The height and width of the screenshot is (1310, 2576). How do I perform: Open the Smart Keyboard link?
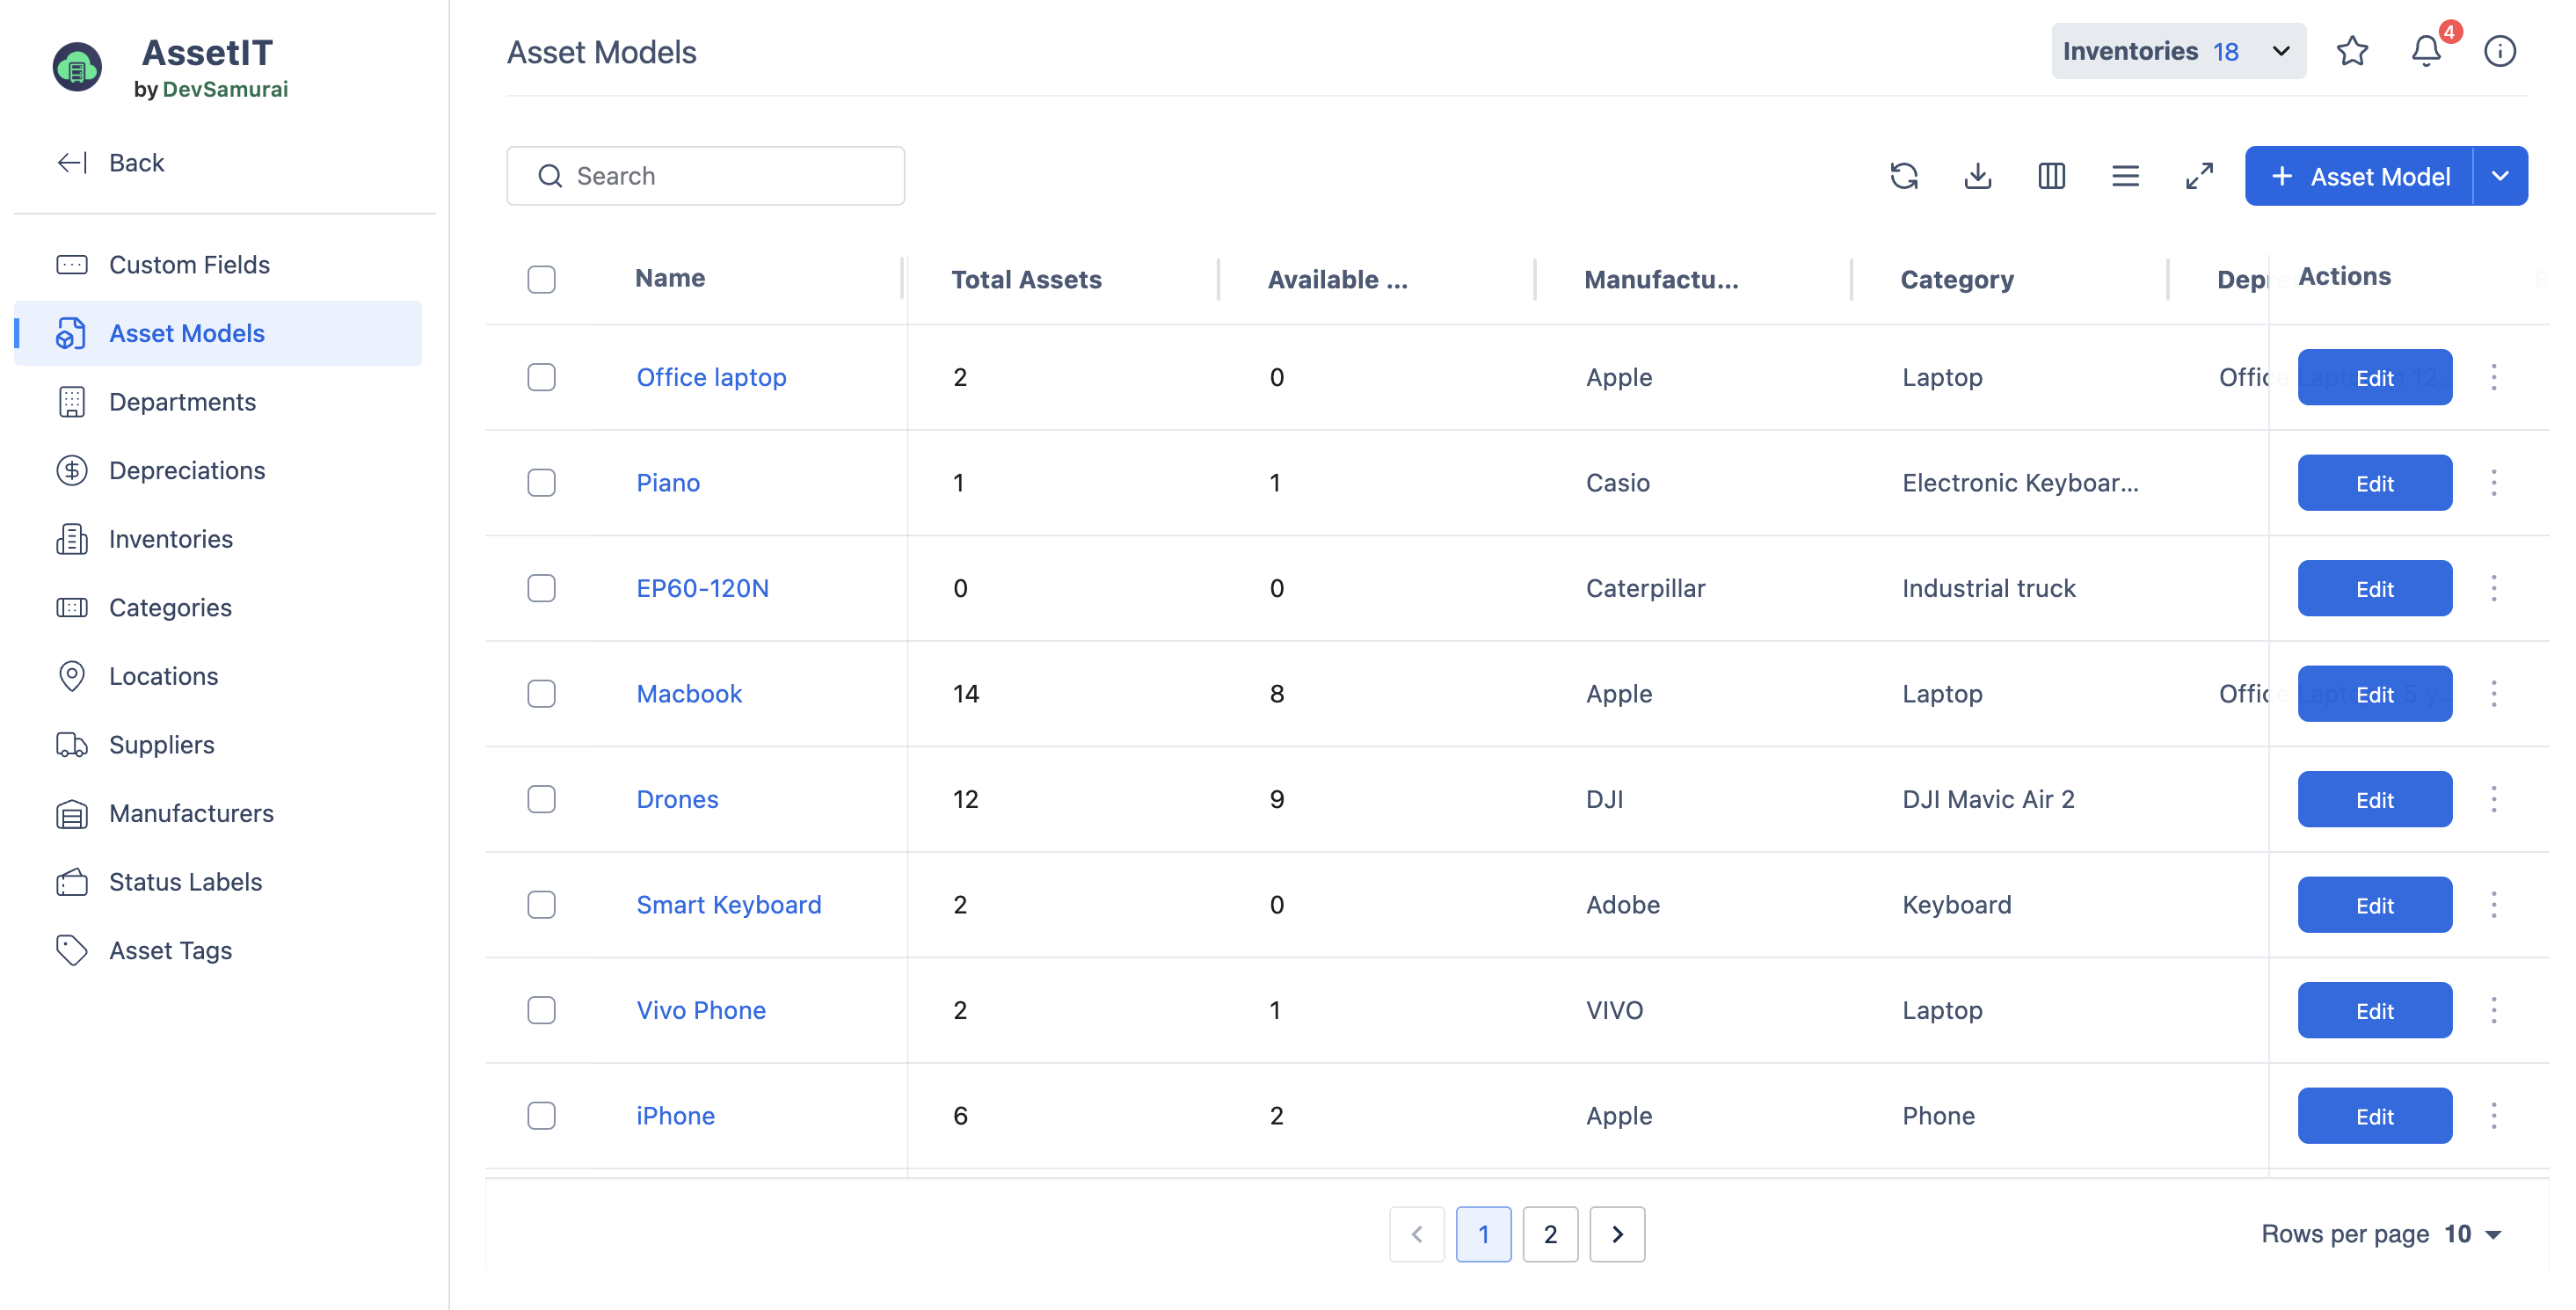coord(728,904)
